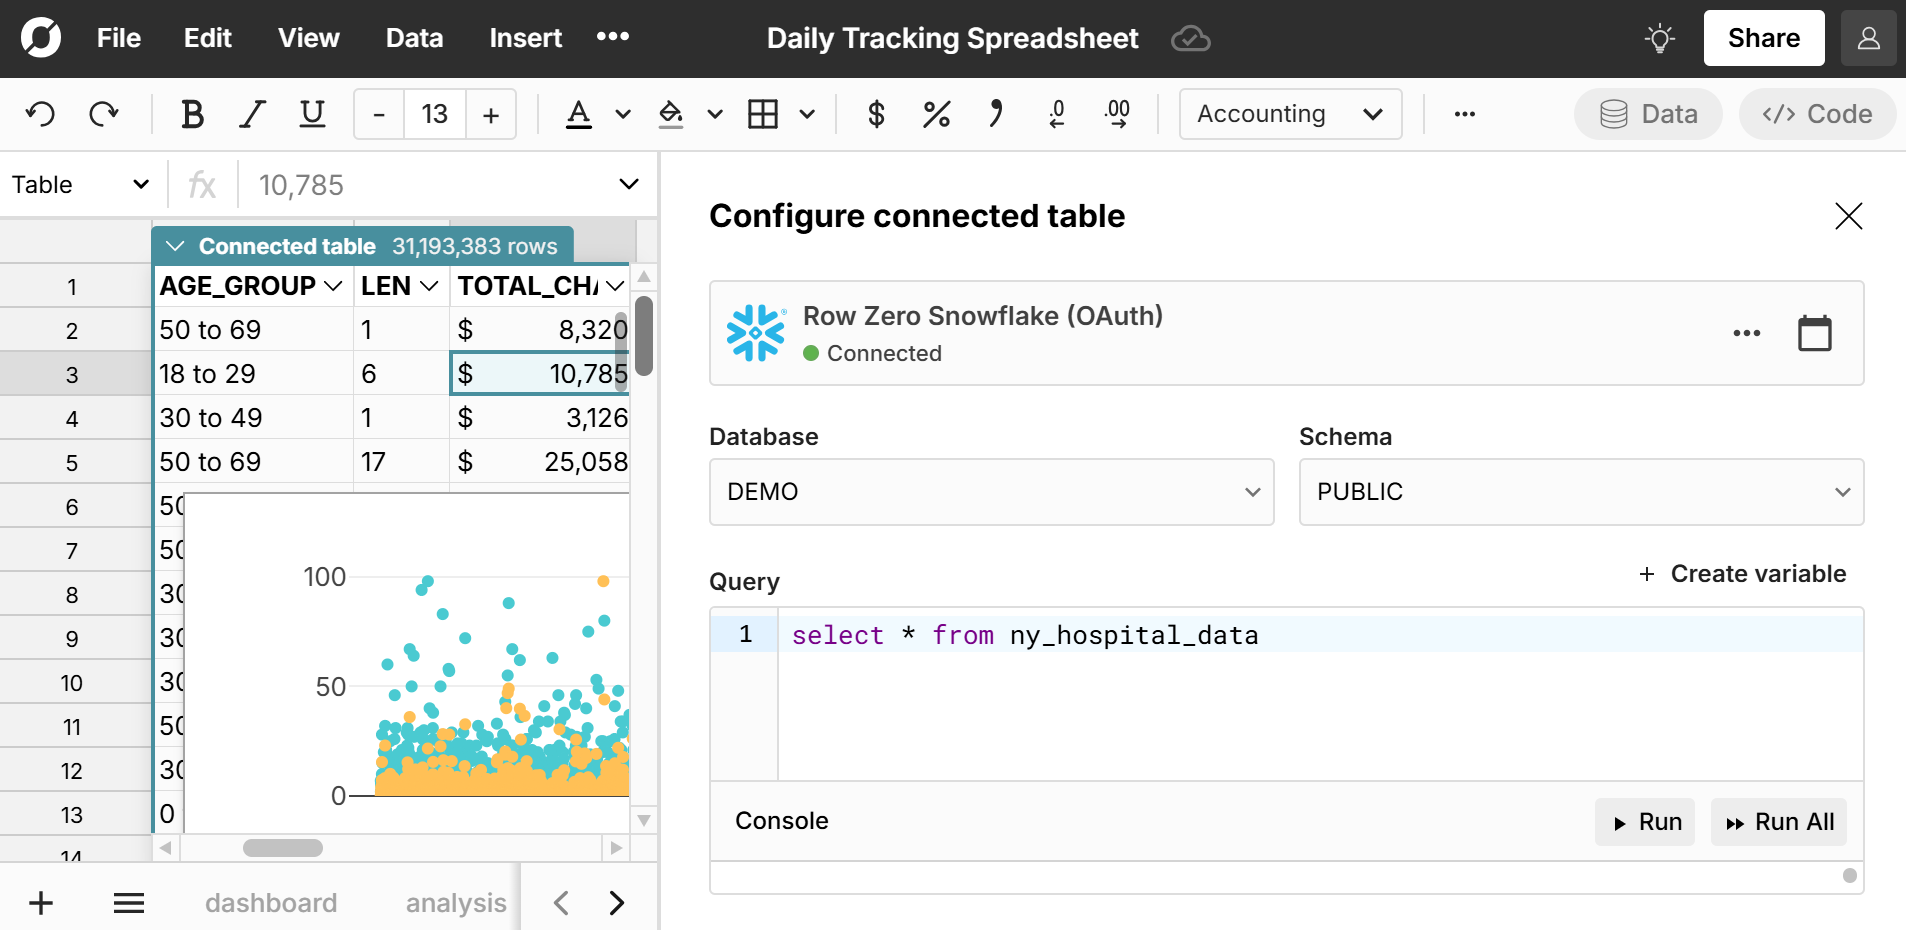Apply percent number format

pyautogui.click(x=936, y=114)
